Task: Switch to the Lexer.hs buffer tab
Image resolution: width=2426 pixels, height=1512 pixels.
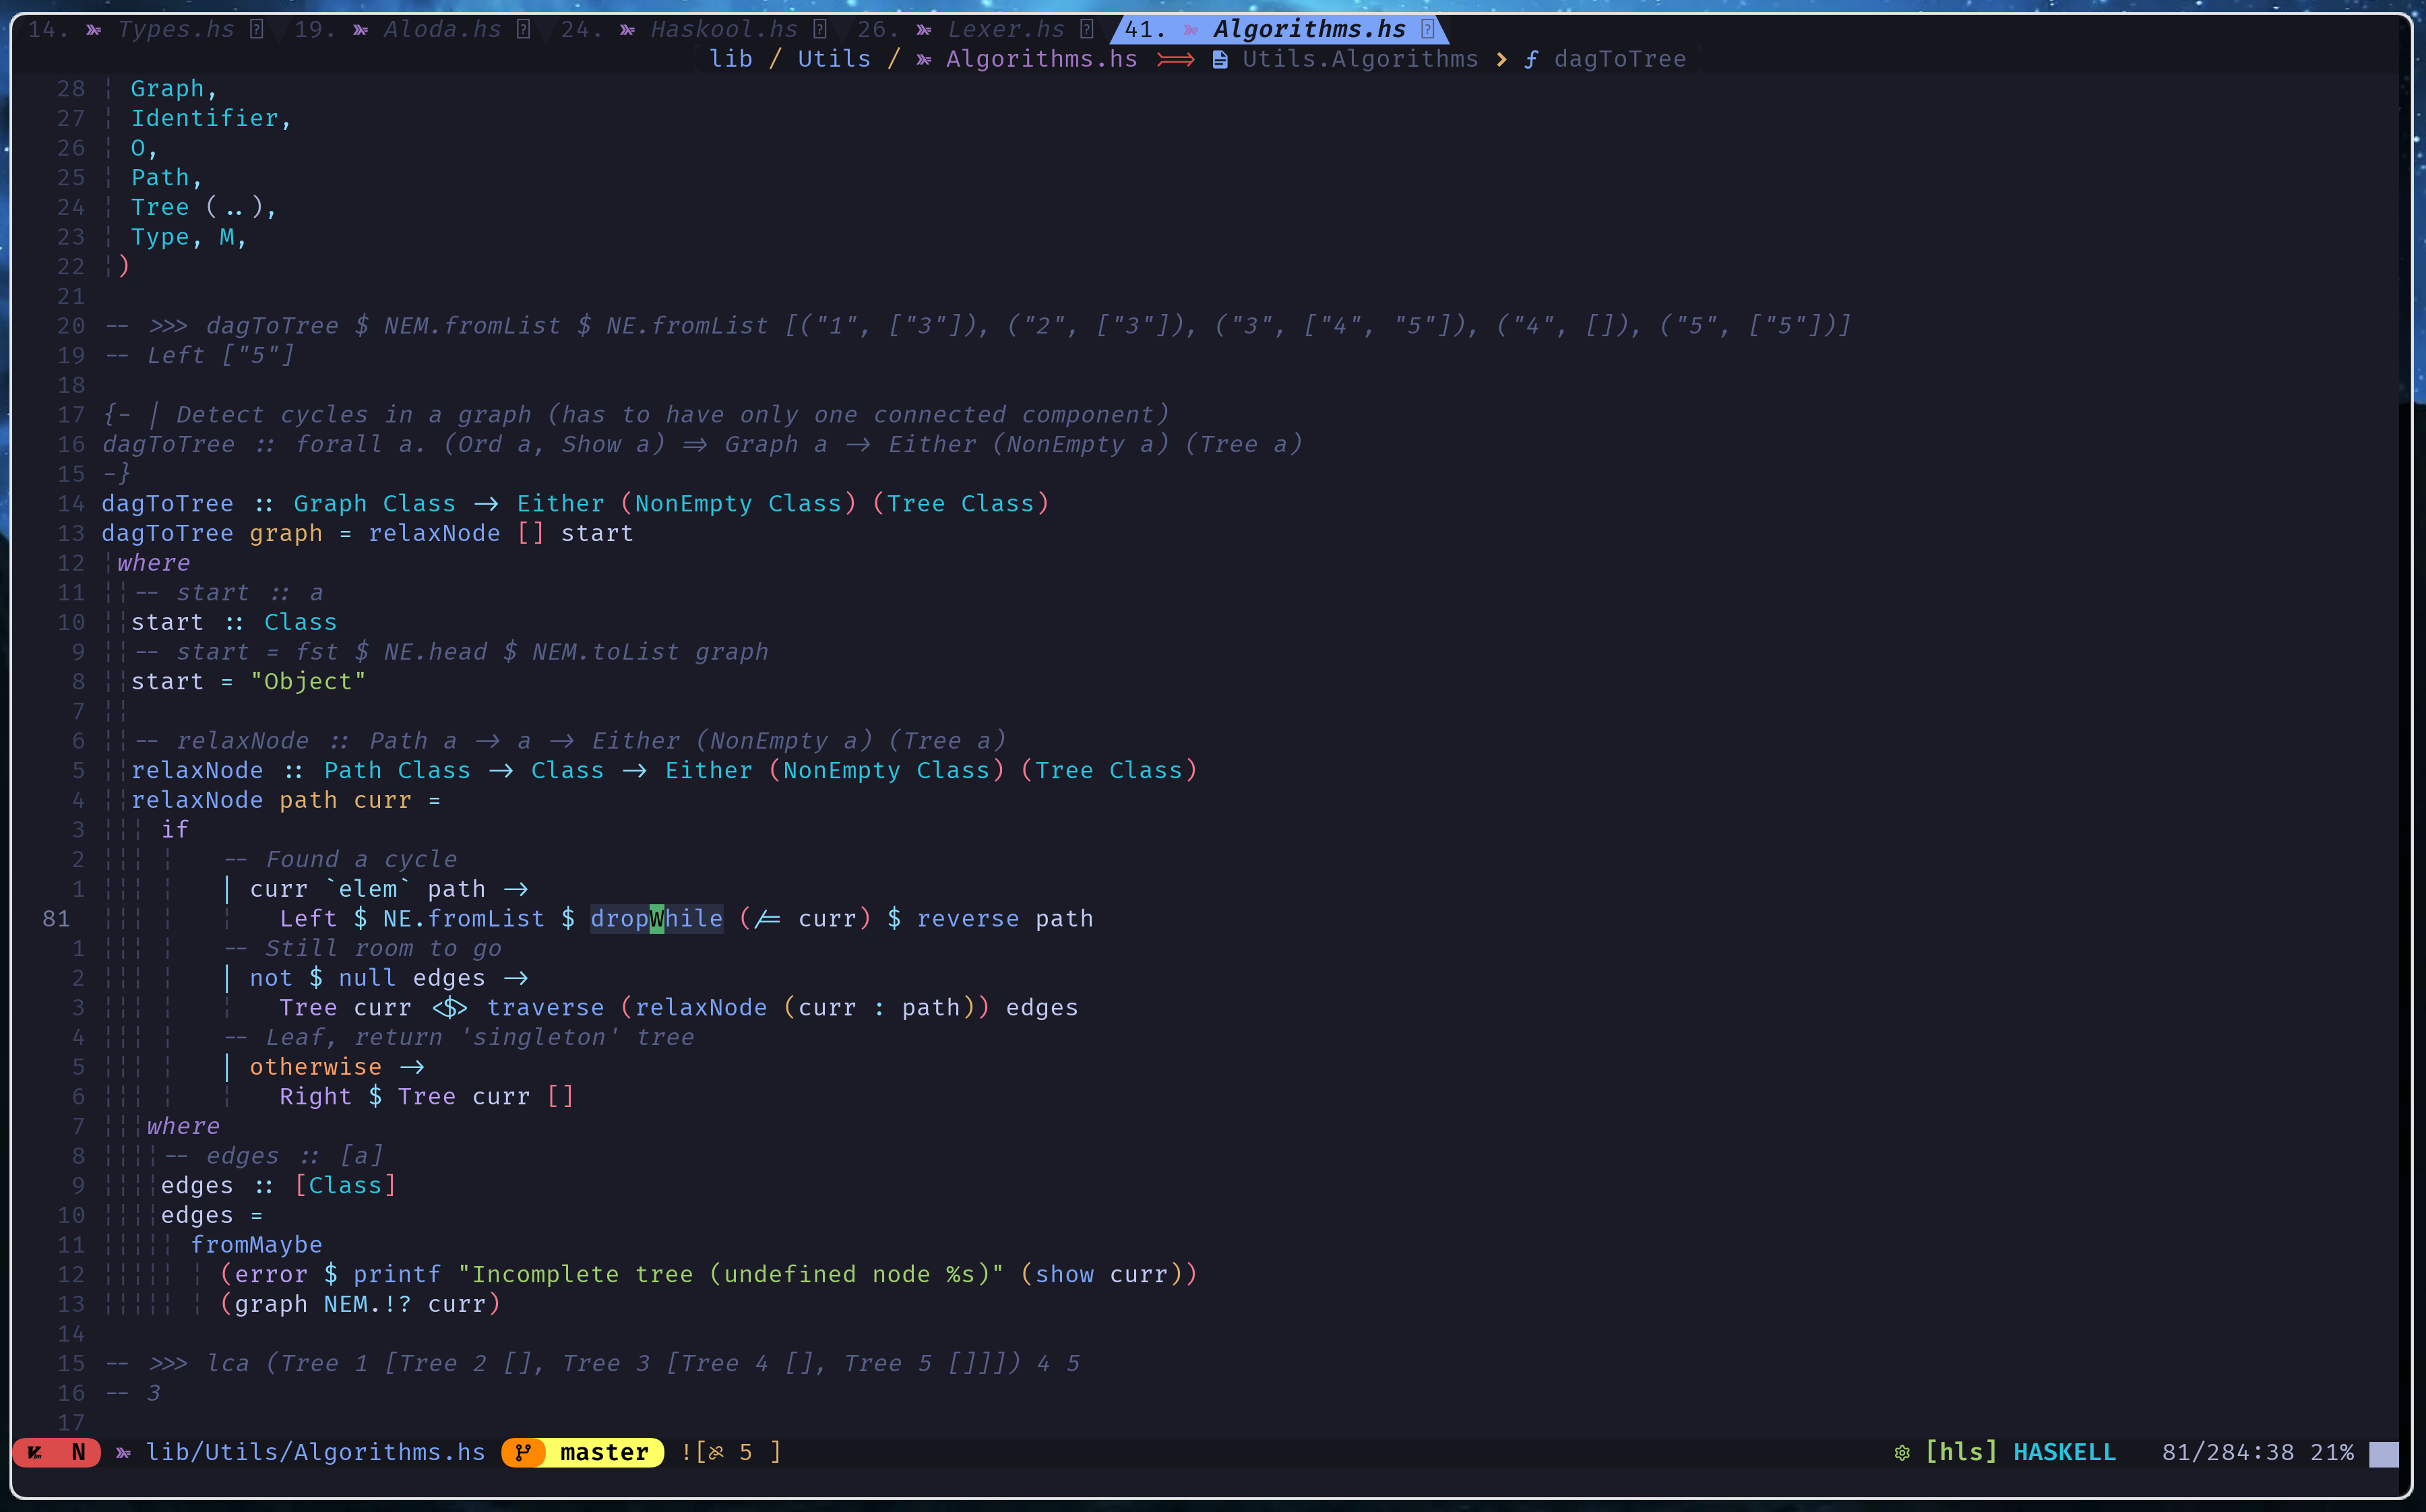Action: [x=1005, y=30]
